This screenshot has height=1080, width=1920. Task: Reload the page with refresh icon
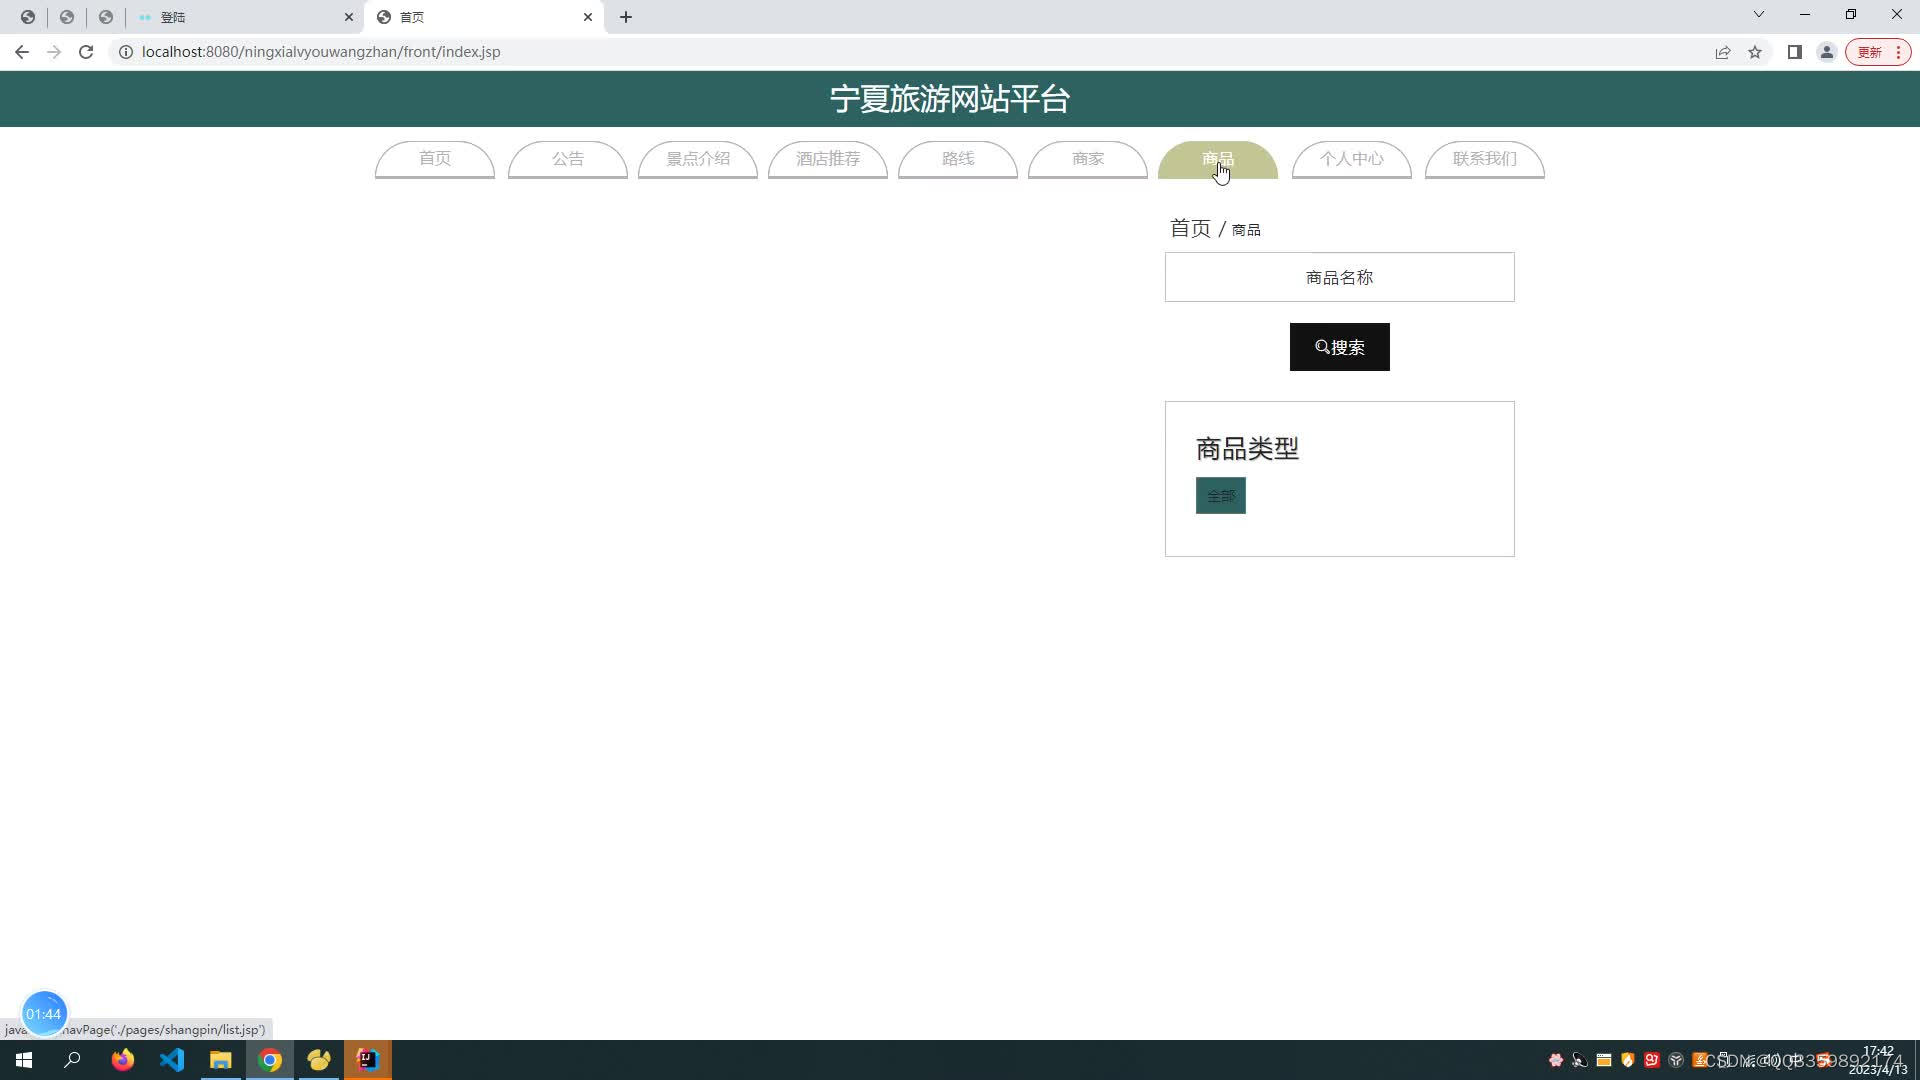tap(86, 52)
